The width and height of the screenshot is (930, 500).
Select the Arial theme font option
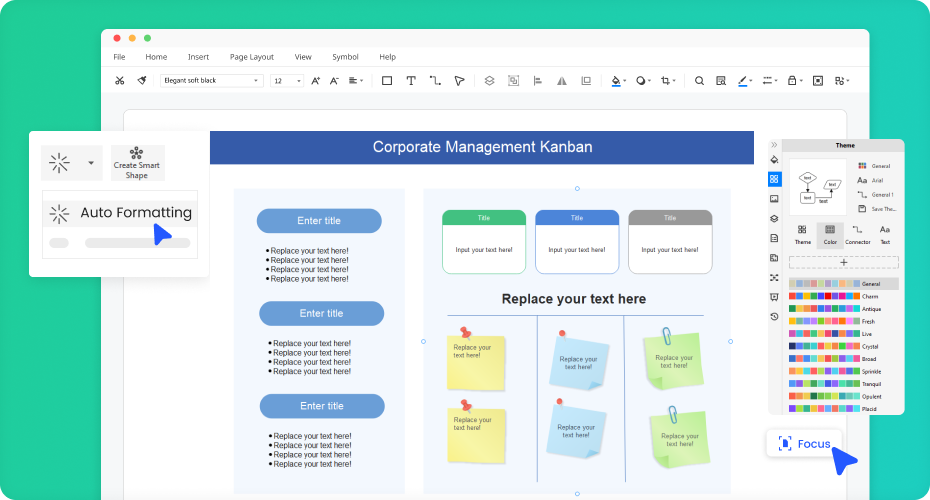[871, 180]
